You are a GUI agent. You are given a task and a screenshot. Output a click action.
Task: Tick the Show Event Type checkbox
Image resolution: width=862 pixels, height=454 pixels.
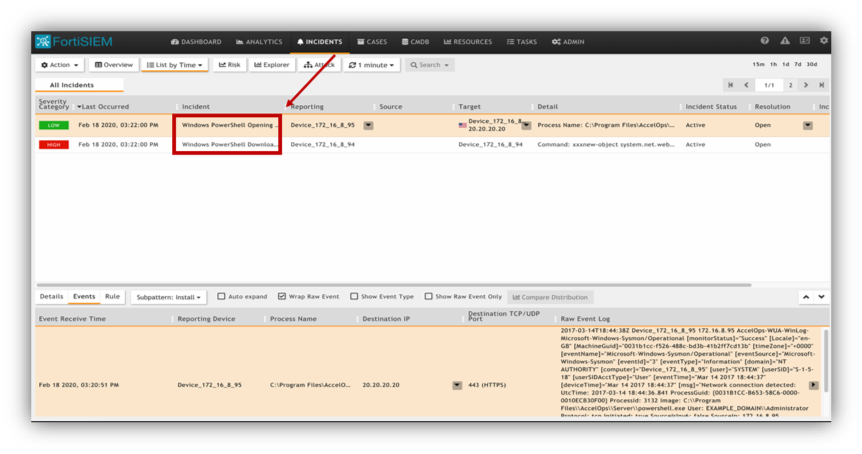(x=354, y=297)
